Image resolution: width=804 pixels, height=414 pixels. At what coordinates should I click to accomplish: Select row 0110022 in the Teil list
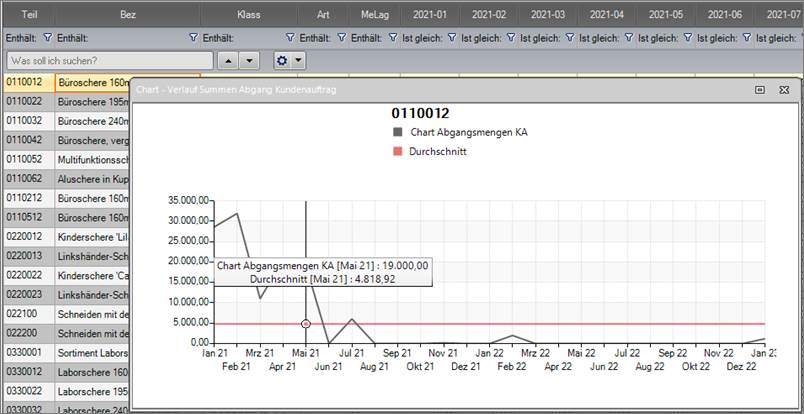24,101
